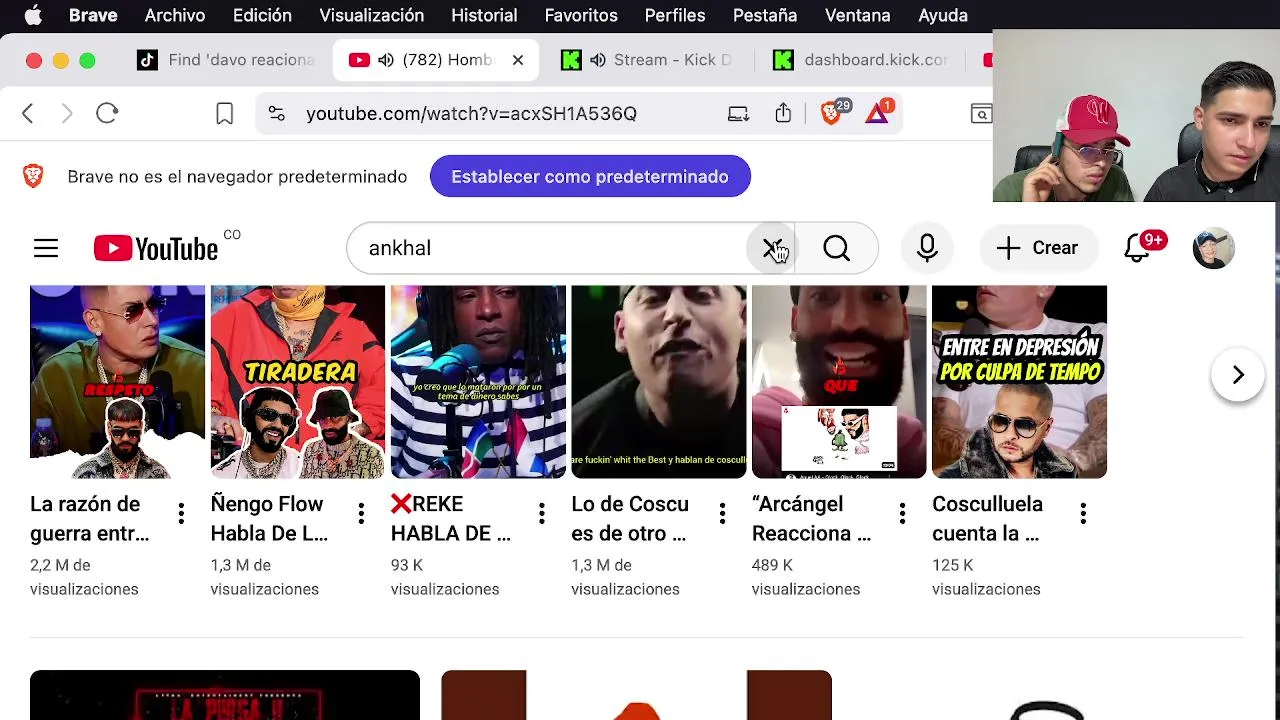The height and width of the screenshot is (720, 1280).
Task: Open 'La razón de guerra entr...' short thumbnail
Action: pyautogui.click(x=117, y=382)
